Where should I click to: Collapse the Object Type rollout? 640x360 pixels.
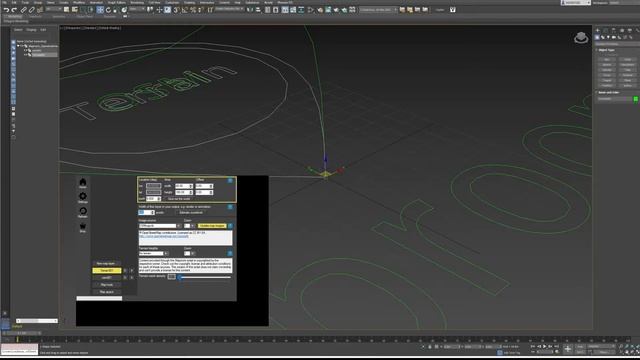[x=607, y=50]
